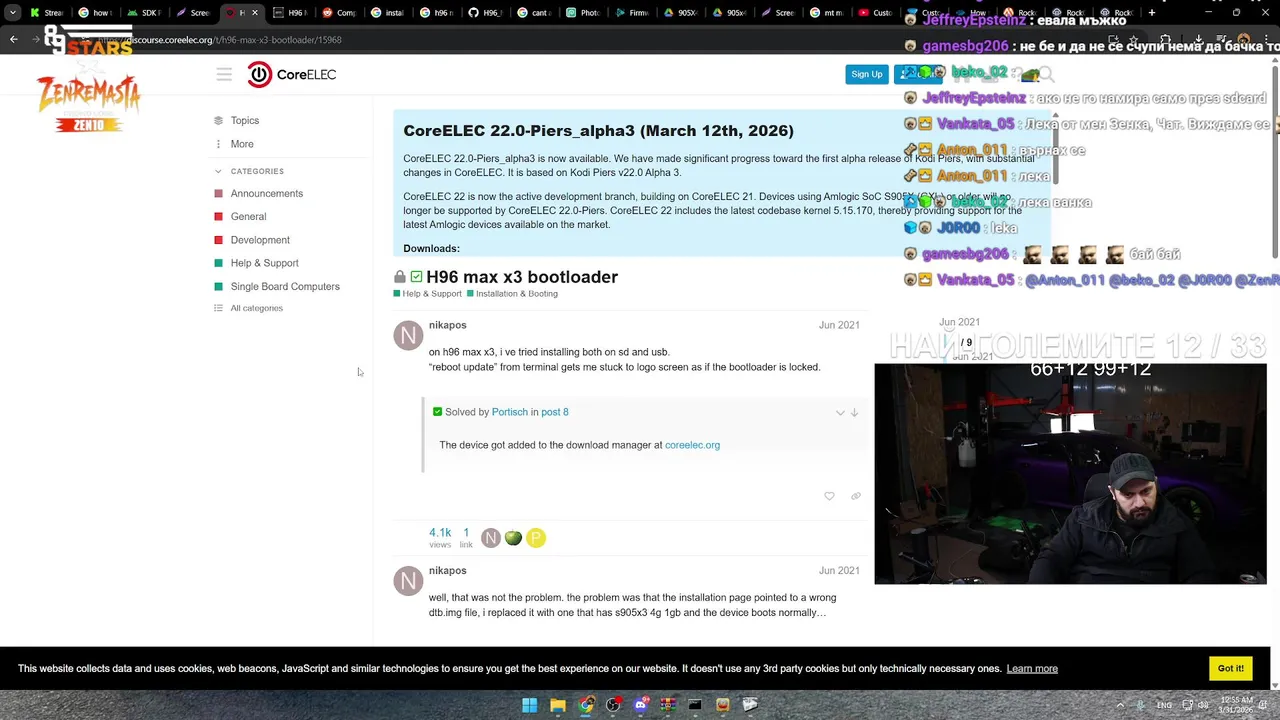Open Help & Support in the sidebar

[264, 263]
